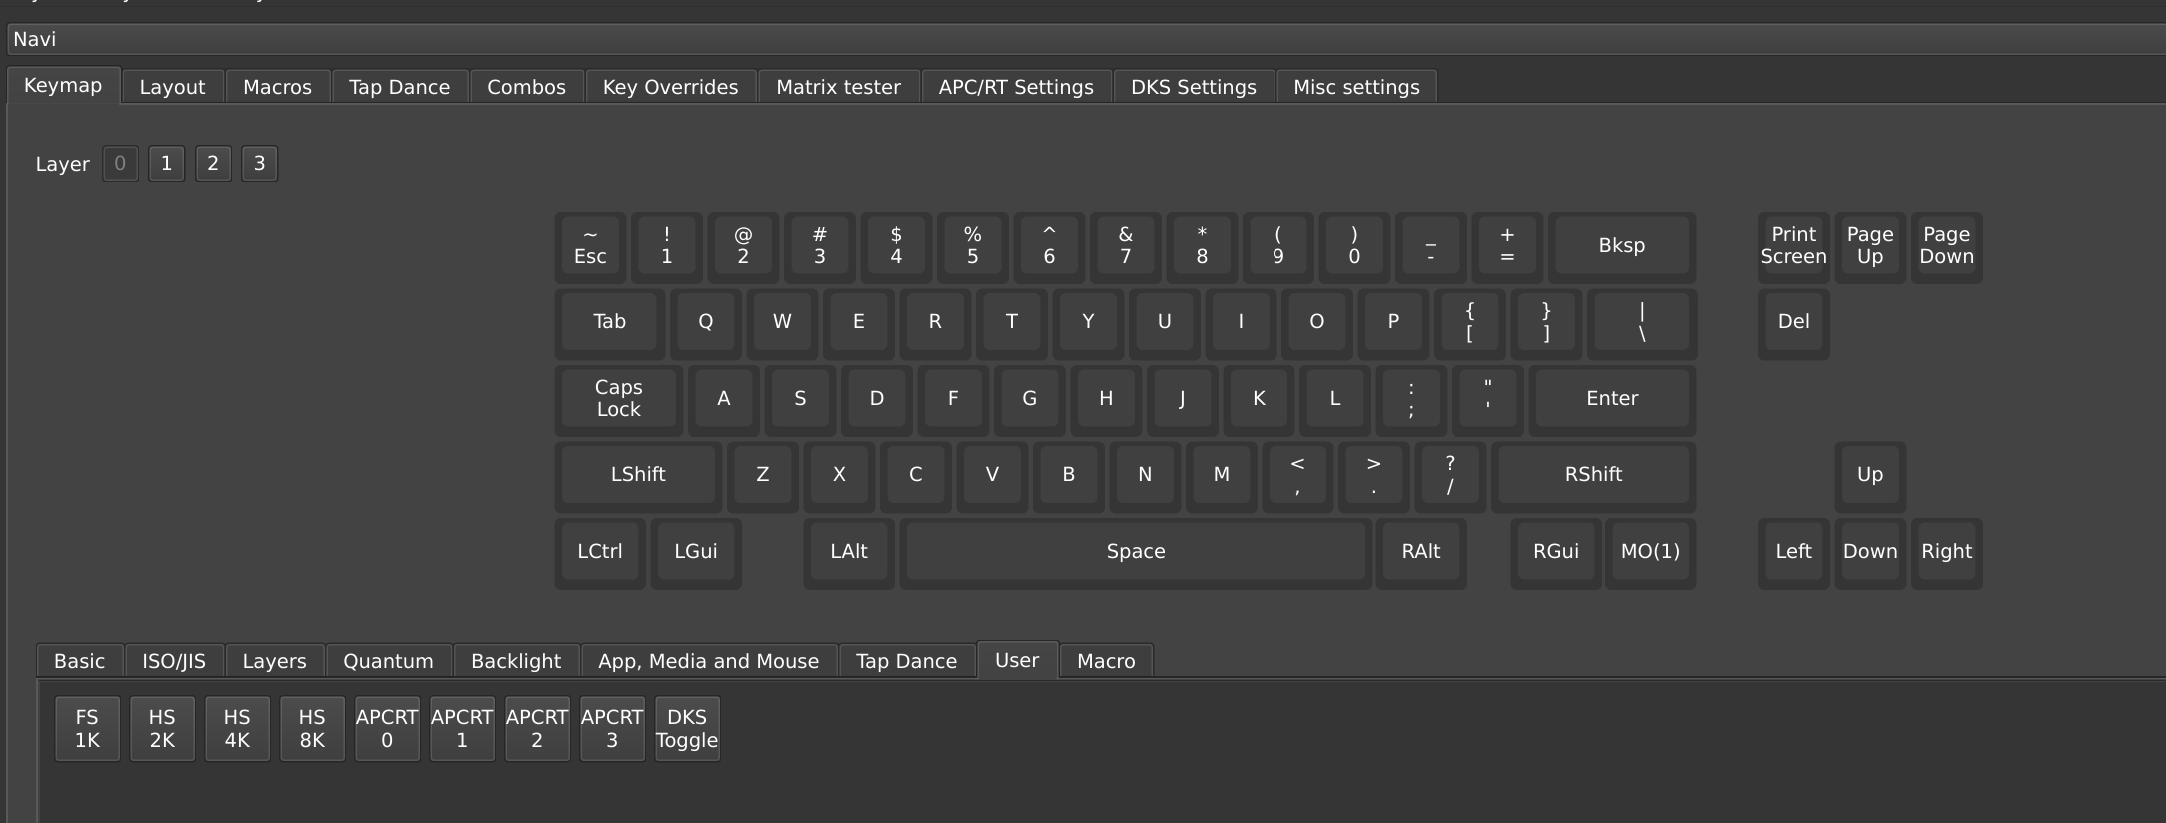Image resolution: width=2166 pixels, height=823 pixels.
Task: Switch to layer 3
Action: 259,163
